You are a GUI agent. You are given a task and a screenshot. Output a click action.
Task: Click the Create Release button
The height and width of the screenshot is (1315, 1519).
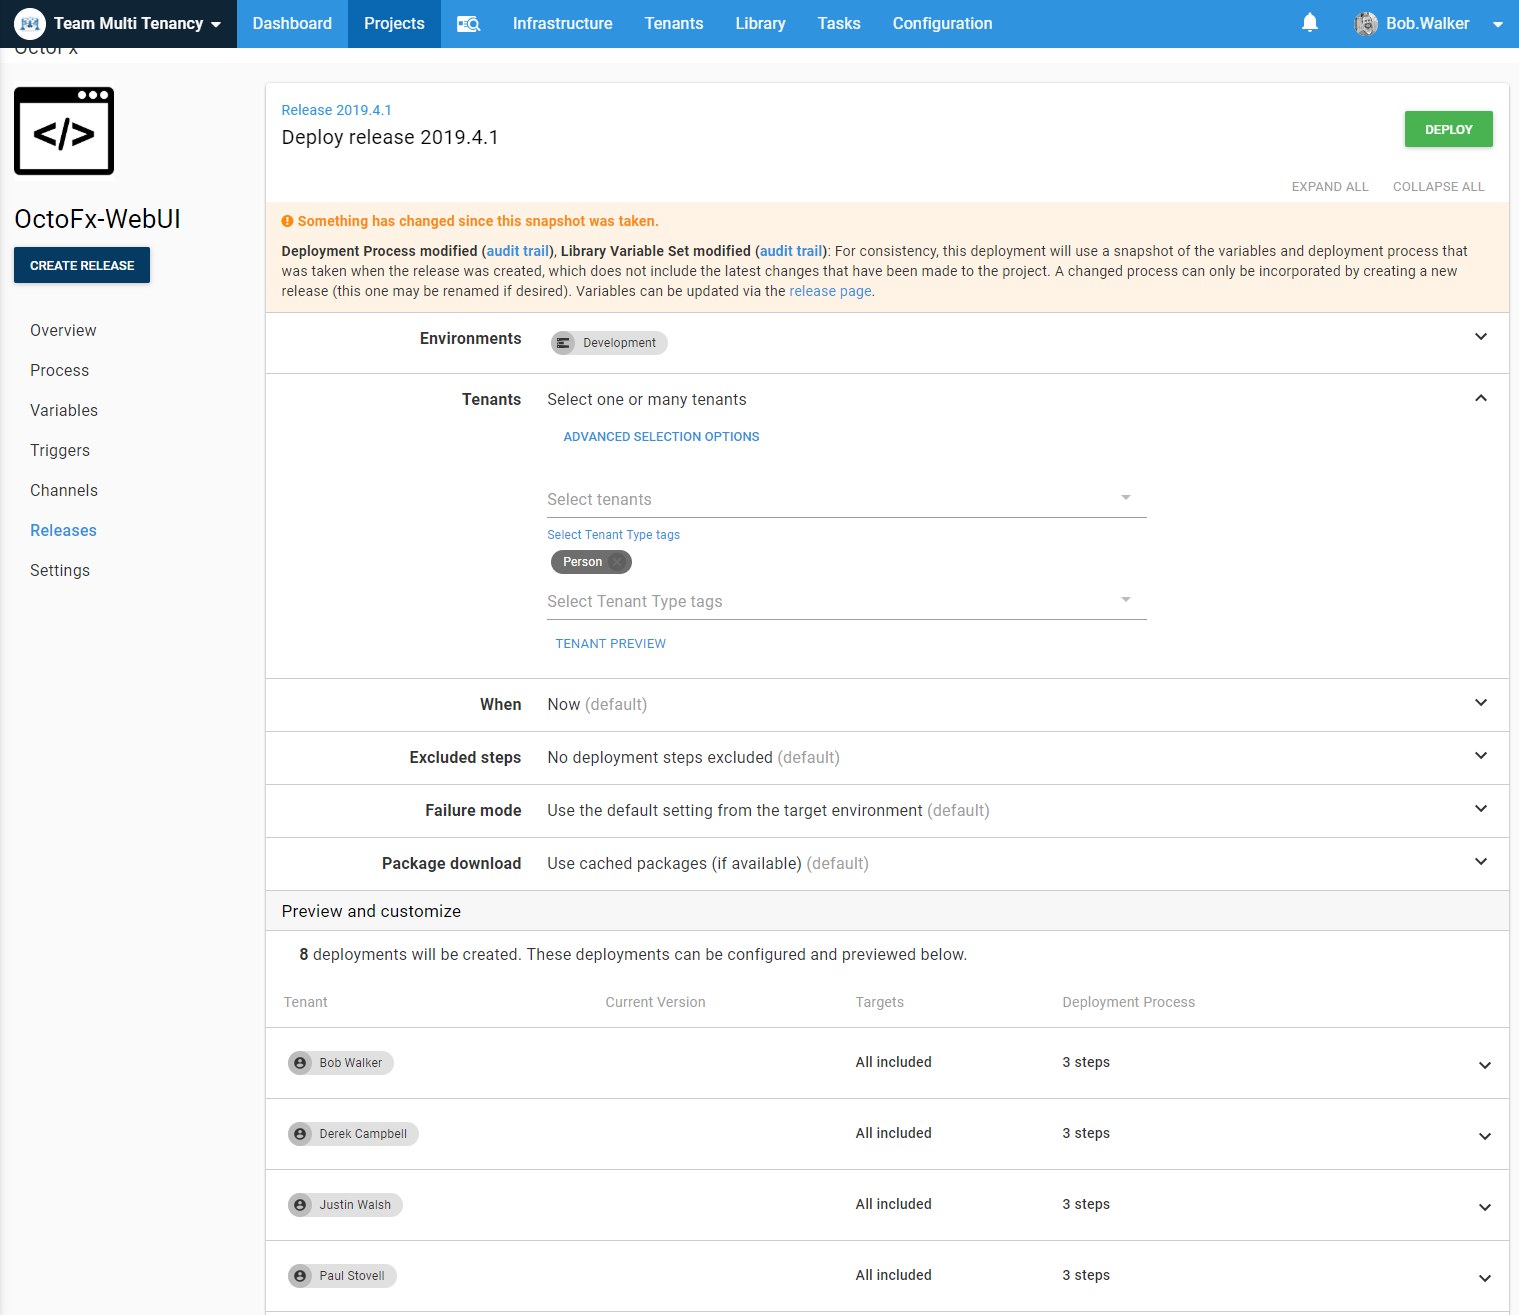[x=82, y=265]
